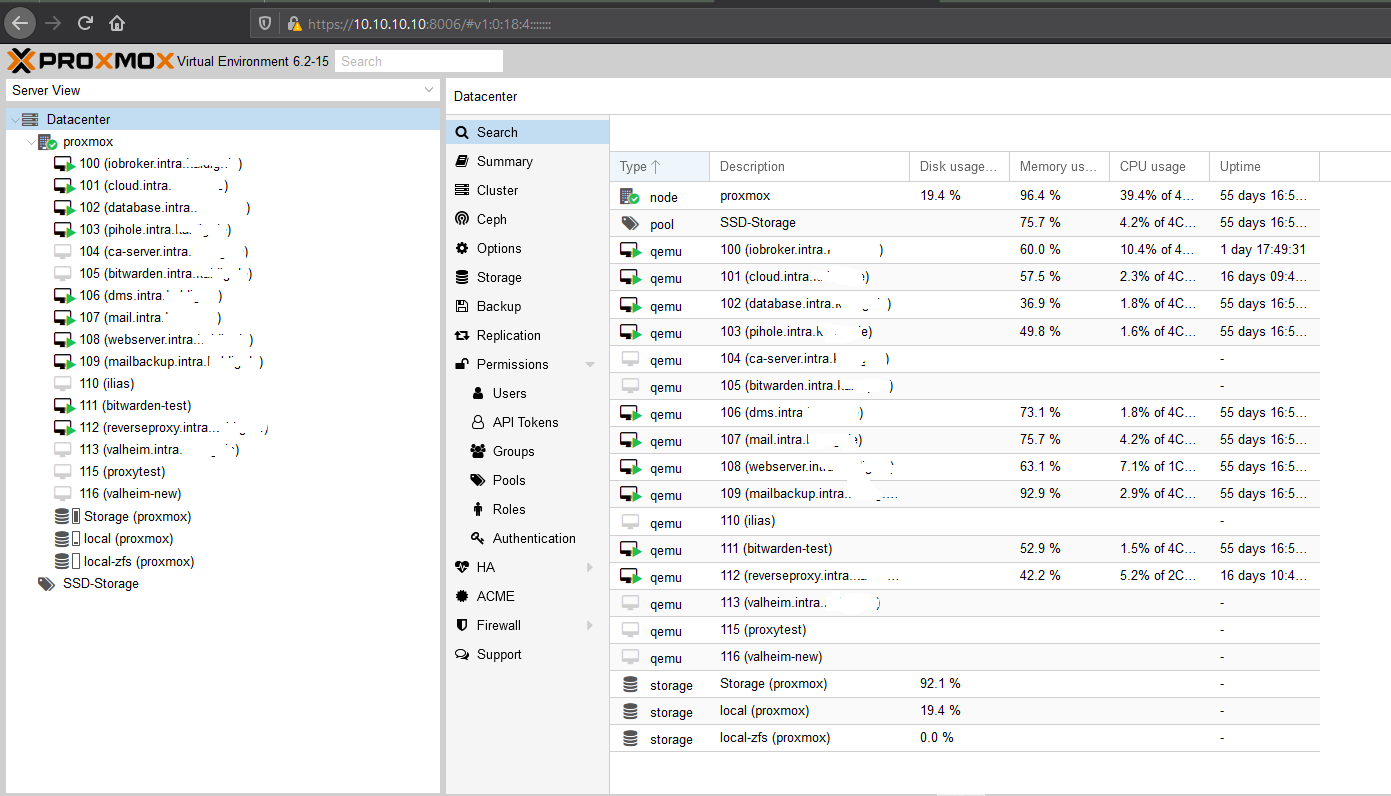Select Storage (proxmox) in tree

click(x=223, y=516)
